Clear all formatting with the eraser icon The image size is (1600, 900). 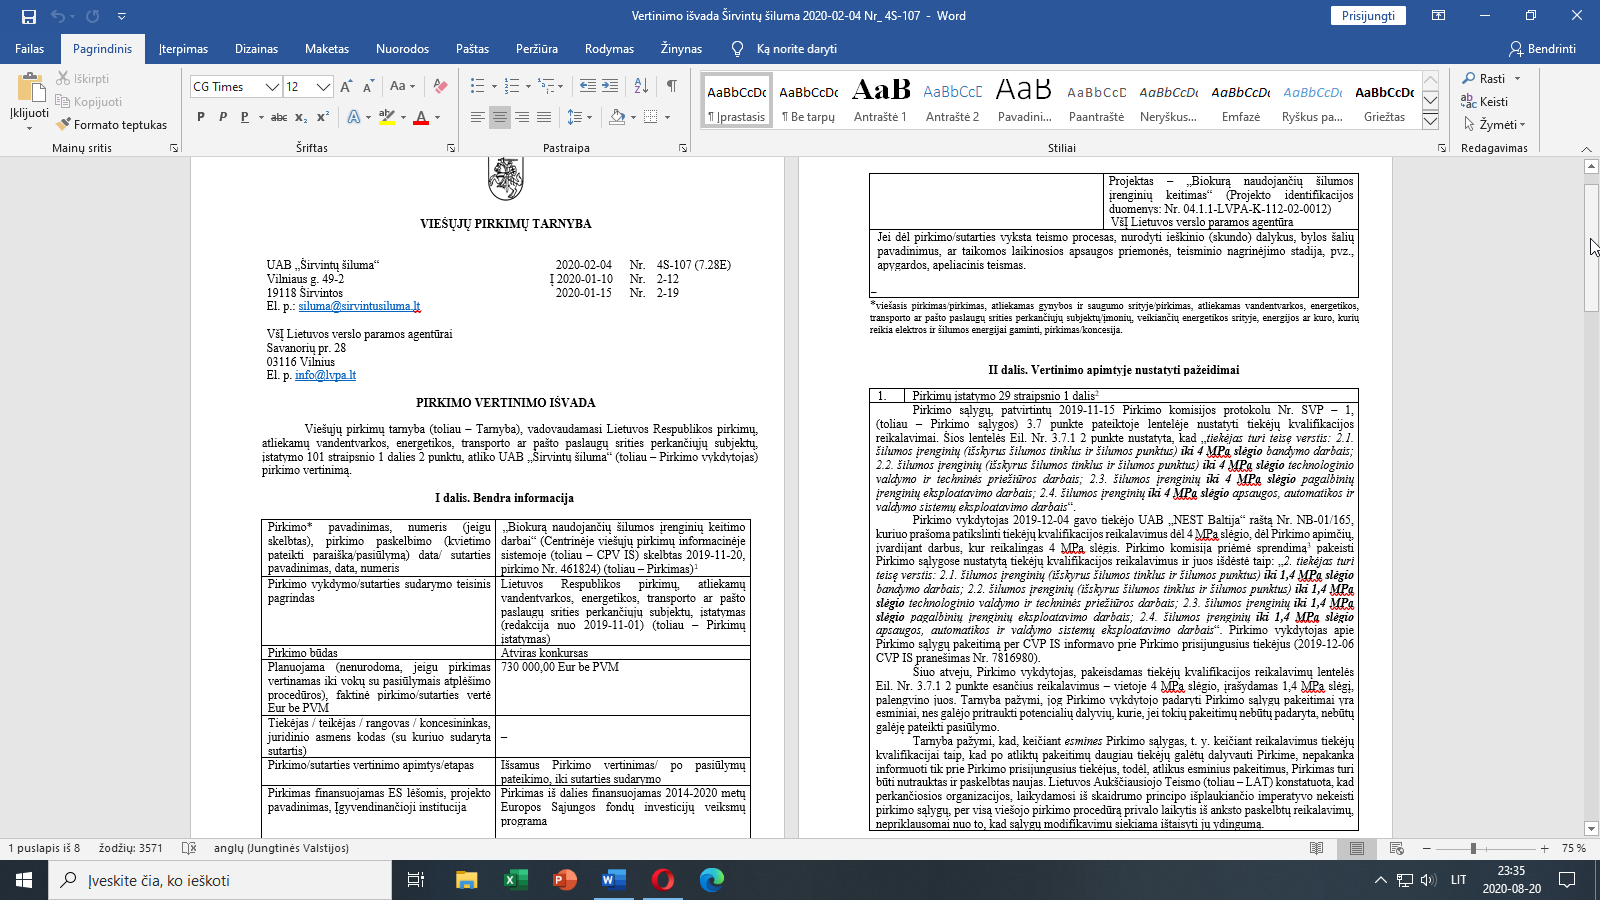pos(440,86)
